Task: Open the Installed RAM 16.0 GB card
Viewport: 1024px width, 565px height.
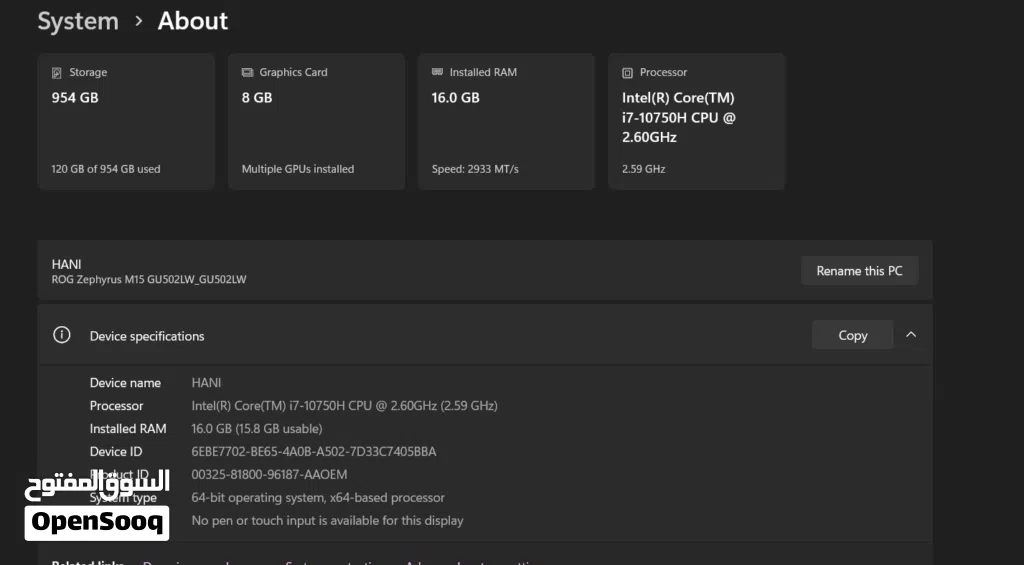Action: (x=506, y=121)
